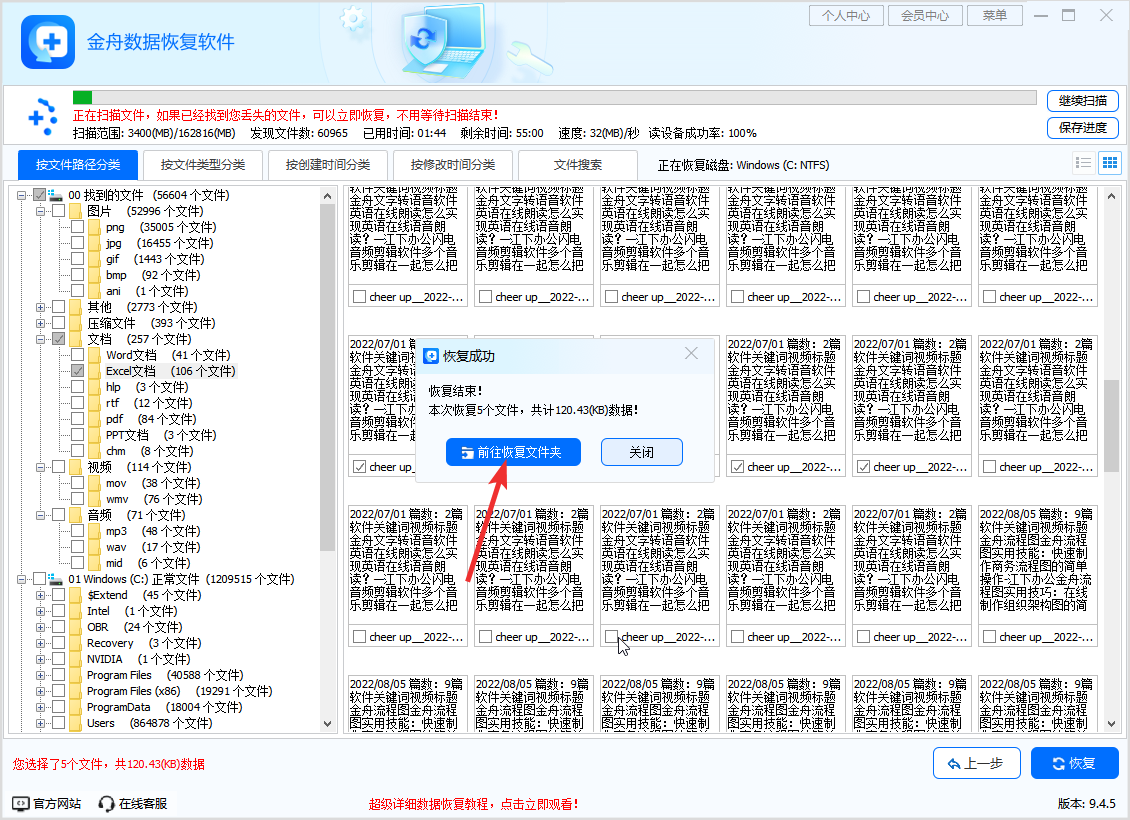The width and height of the screenshot is (1130, 820).
Task: Open the 菜单 menu
Action: pyautogui.click(x=995, y=15)
